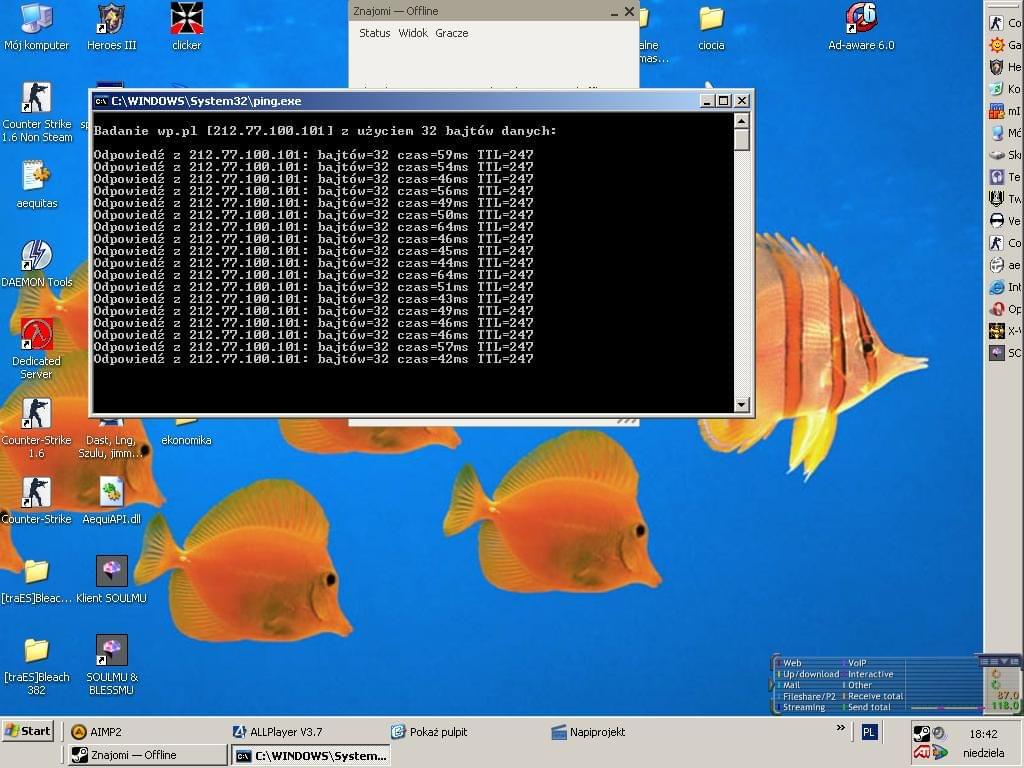The image size is (1024, 768).
Task: Click the mIRC 'mI' sidebar icon
Action: [997, 111]
